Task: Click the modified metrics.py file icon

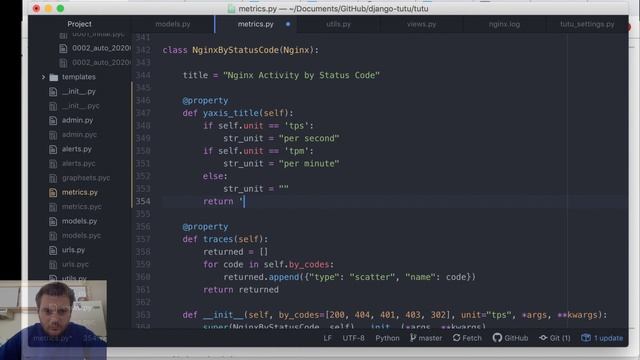Action: [53, 193]
